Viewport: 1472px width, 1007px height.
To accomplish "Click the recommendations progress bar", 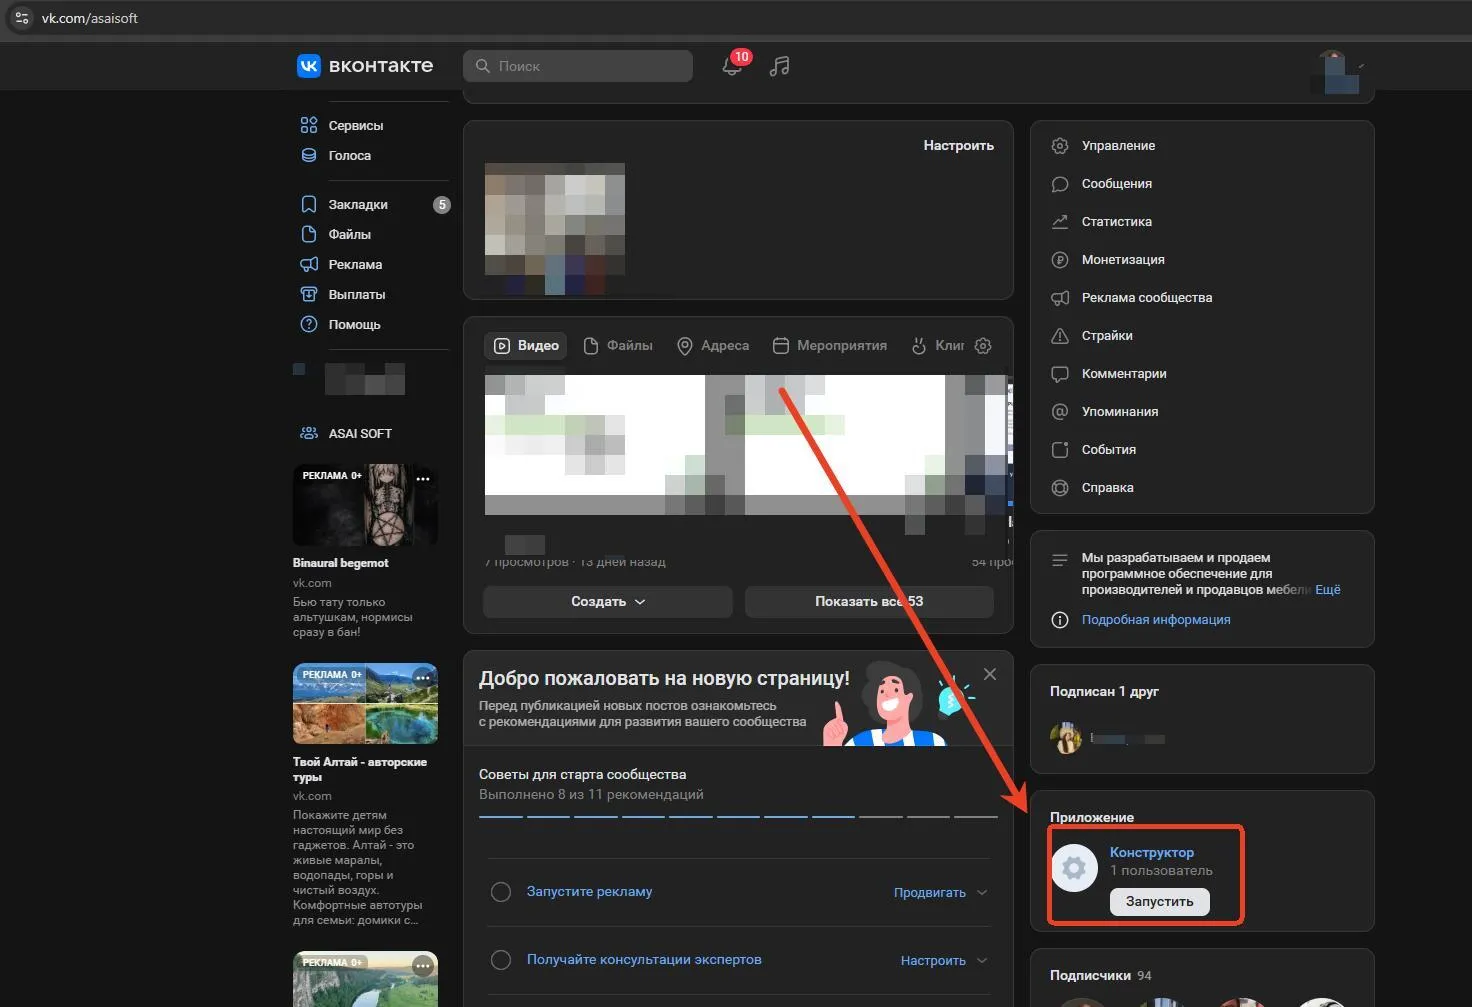I will (738, 817).
